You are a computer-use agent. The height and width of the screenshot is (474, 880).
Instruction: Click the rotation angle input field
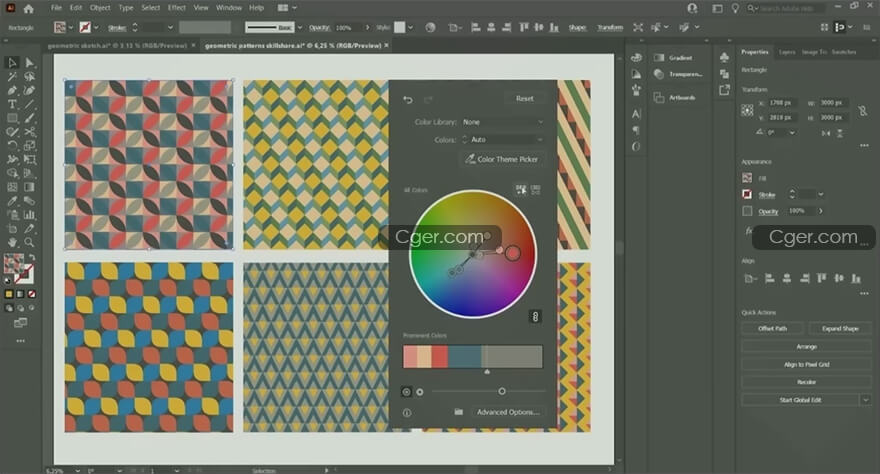tap(777, 133)
